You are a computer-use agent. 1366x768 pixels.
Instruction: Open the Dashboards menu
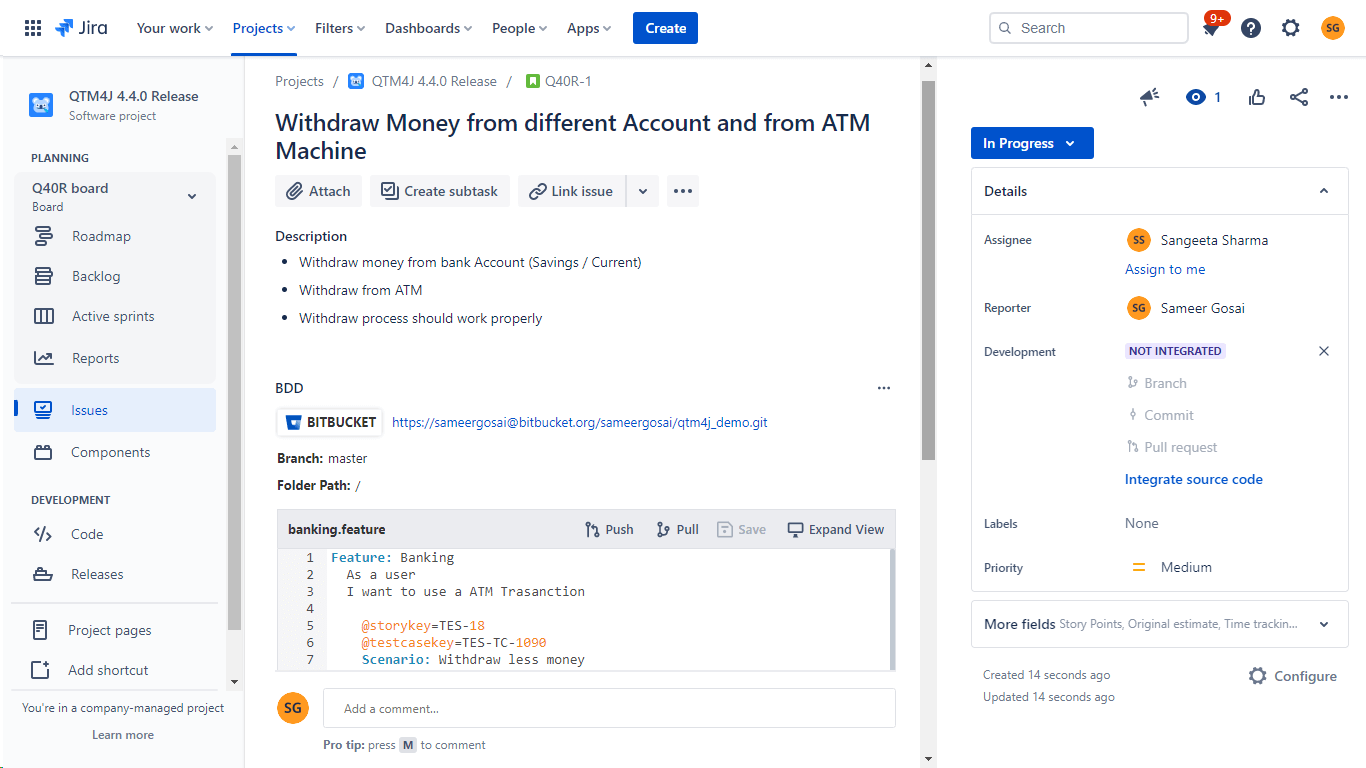pos(429,28)
